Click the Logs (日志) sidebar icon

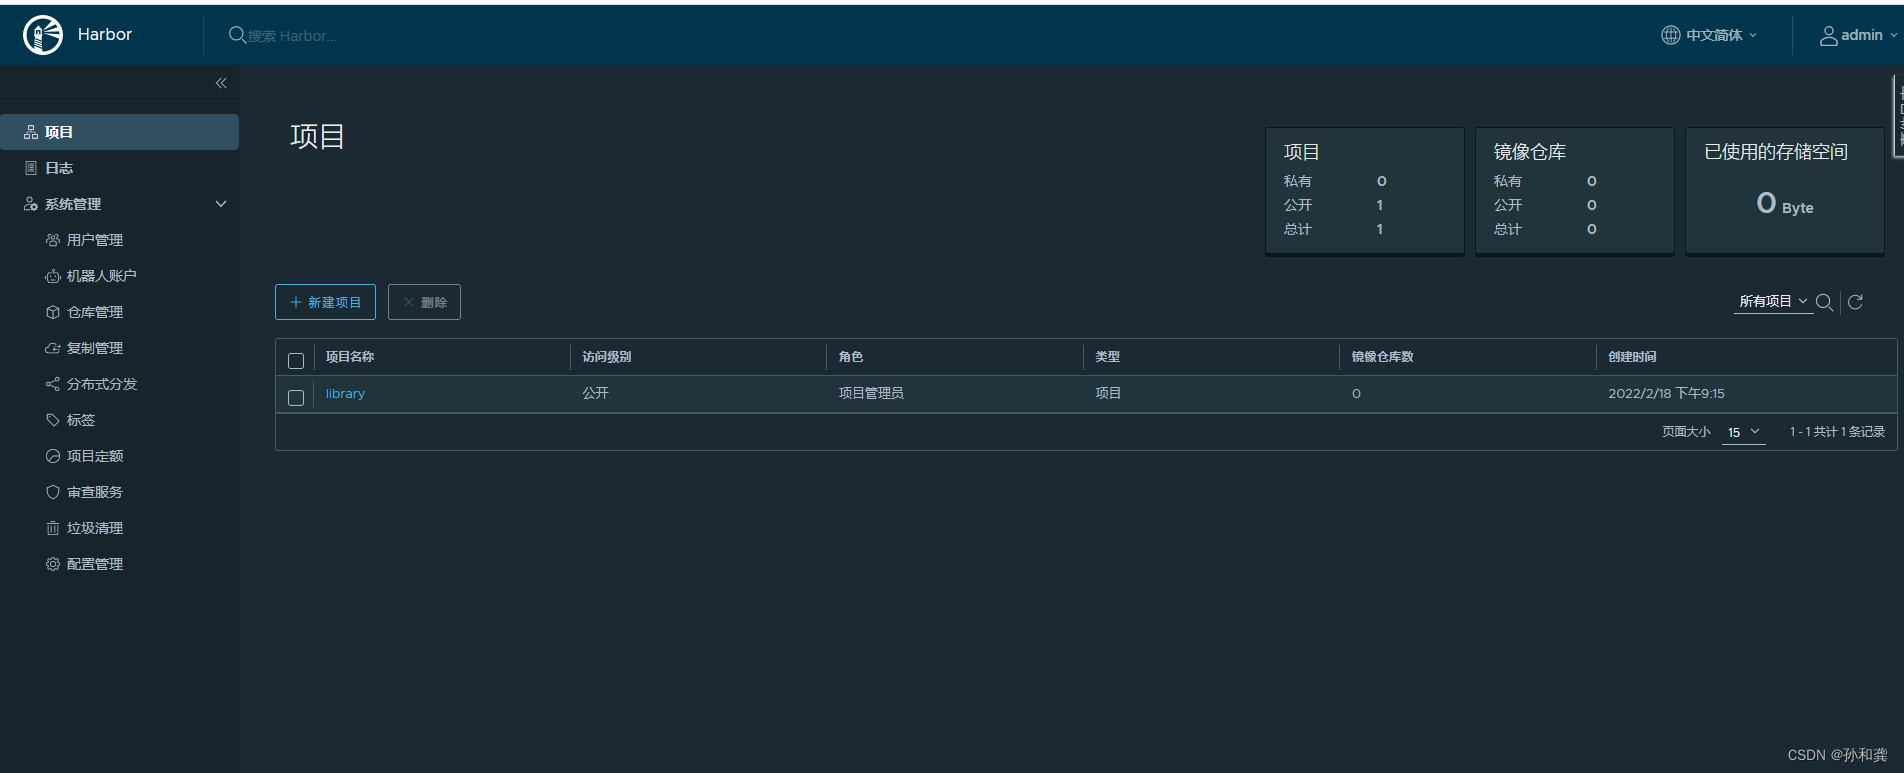31,168
